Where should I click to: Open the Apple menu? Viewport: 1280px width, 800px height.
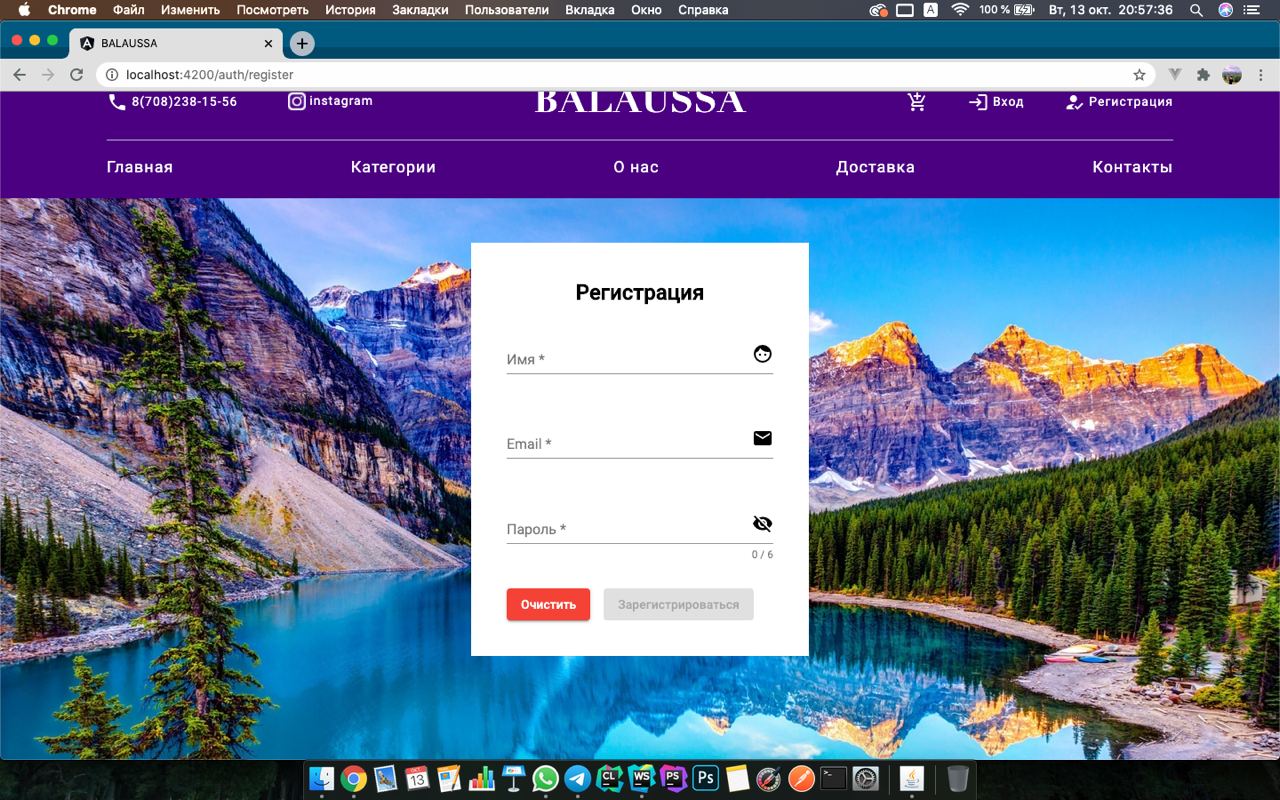24,10
